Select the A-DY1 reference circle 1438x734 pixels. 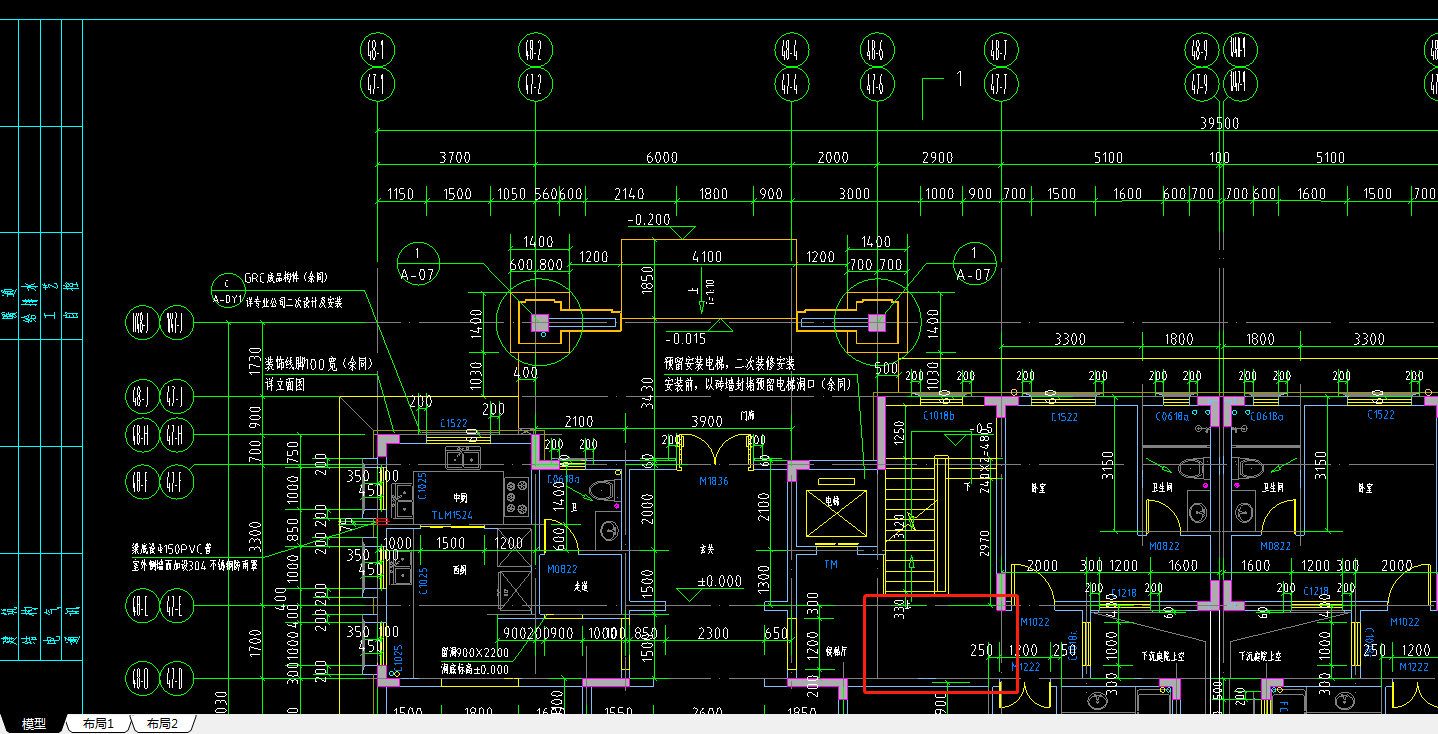pos(227,290)
